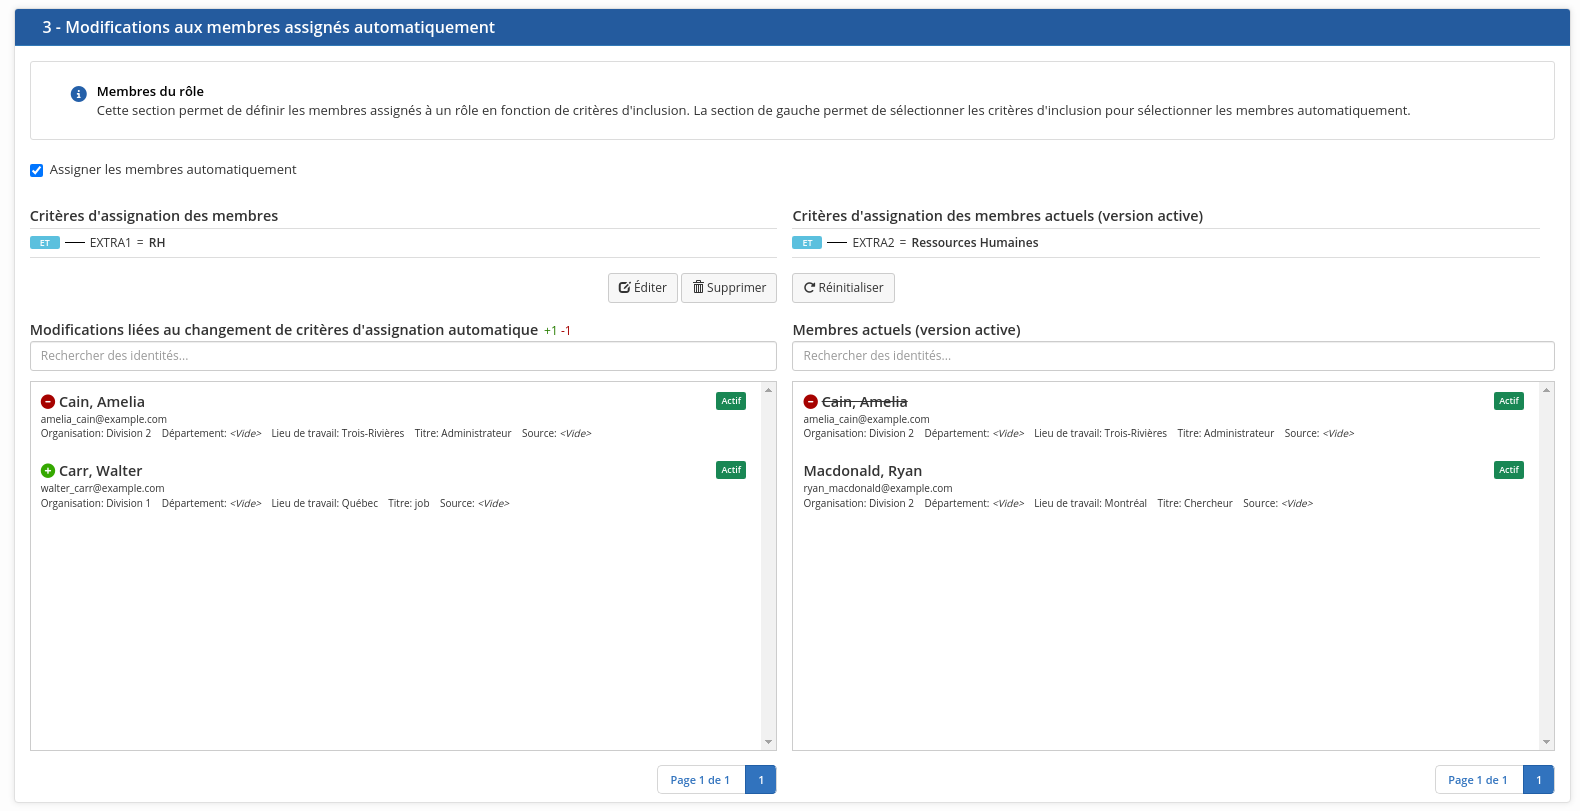Click the Supprimer button
The height and width of the screenshot is (811, 1580).
tap(729, 288)
